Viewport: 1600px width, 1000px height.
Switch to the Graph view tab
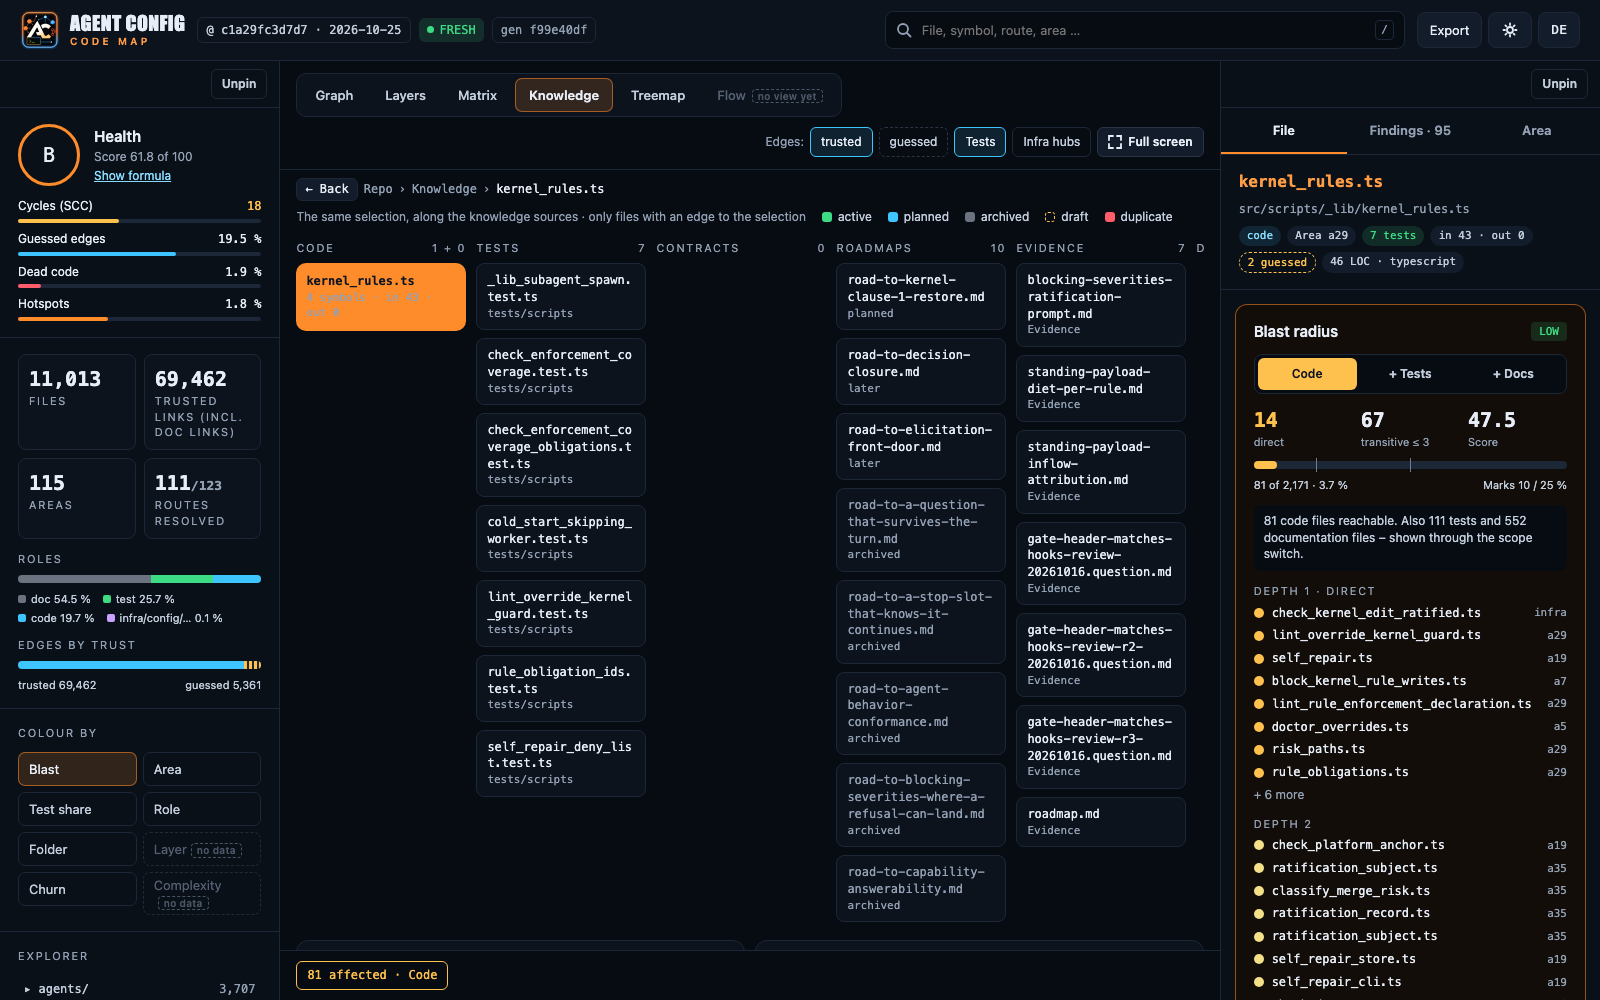[x=334, y=96]
